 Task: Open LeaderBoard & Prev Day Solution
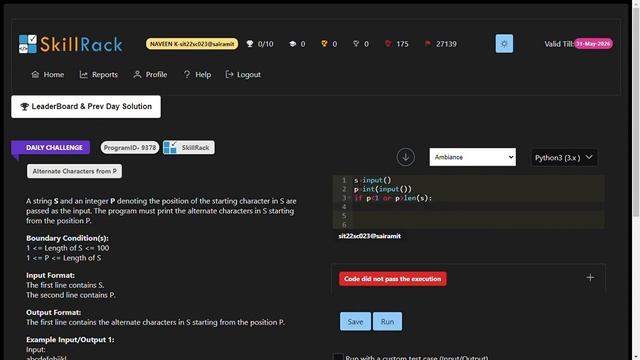pos(86,107)
